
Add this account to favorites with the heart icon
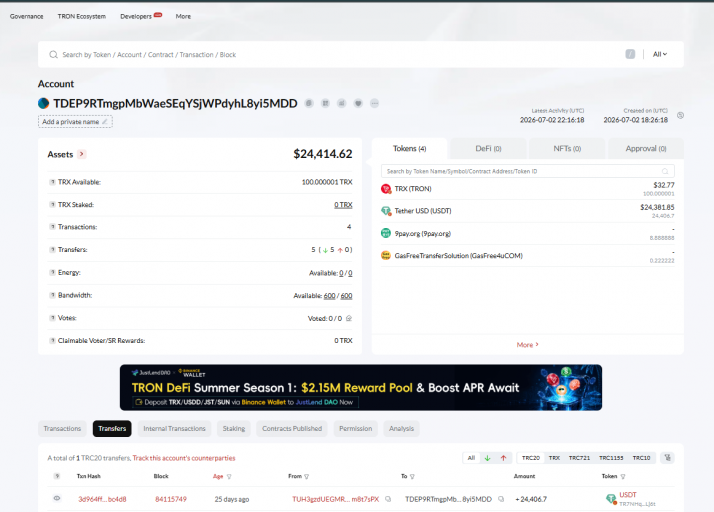(x=358, y=103)
